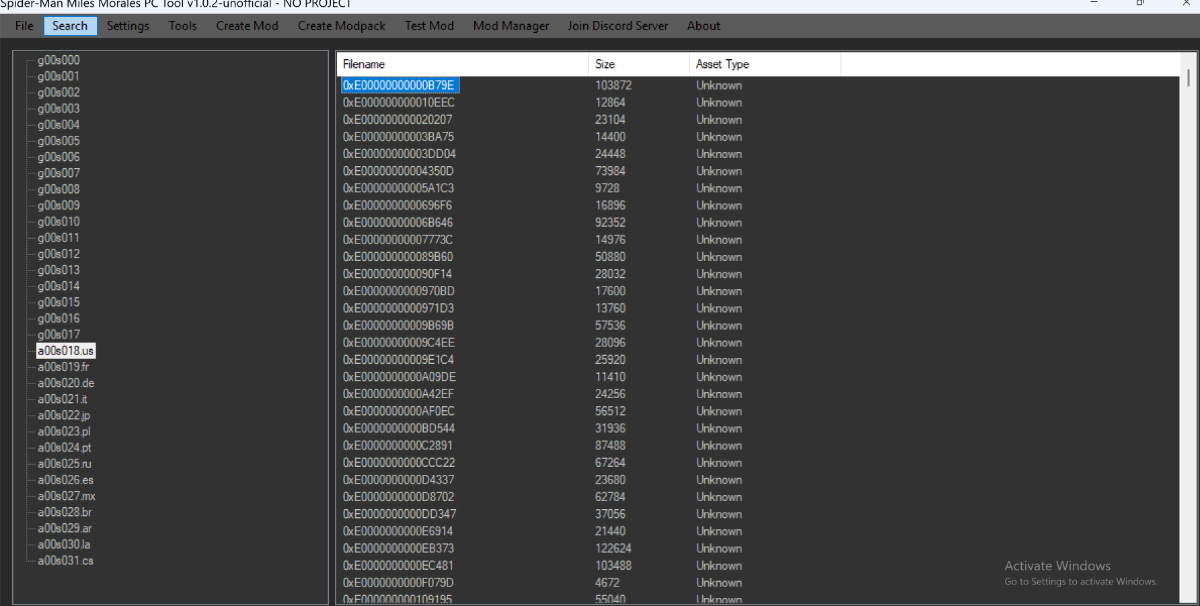Select archive g00s008 in the tree
The height and width of the screenshot is (606, 1200).
coord(58,189)
